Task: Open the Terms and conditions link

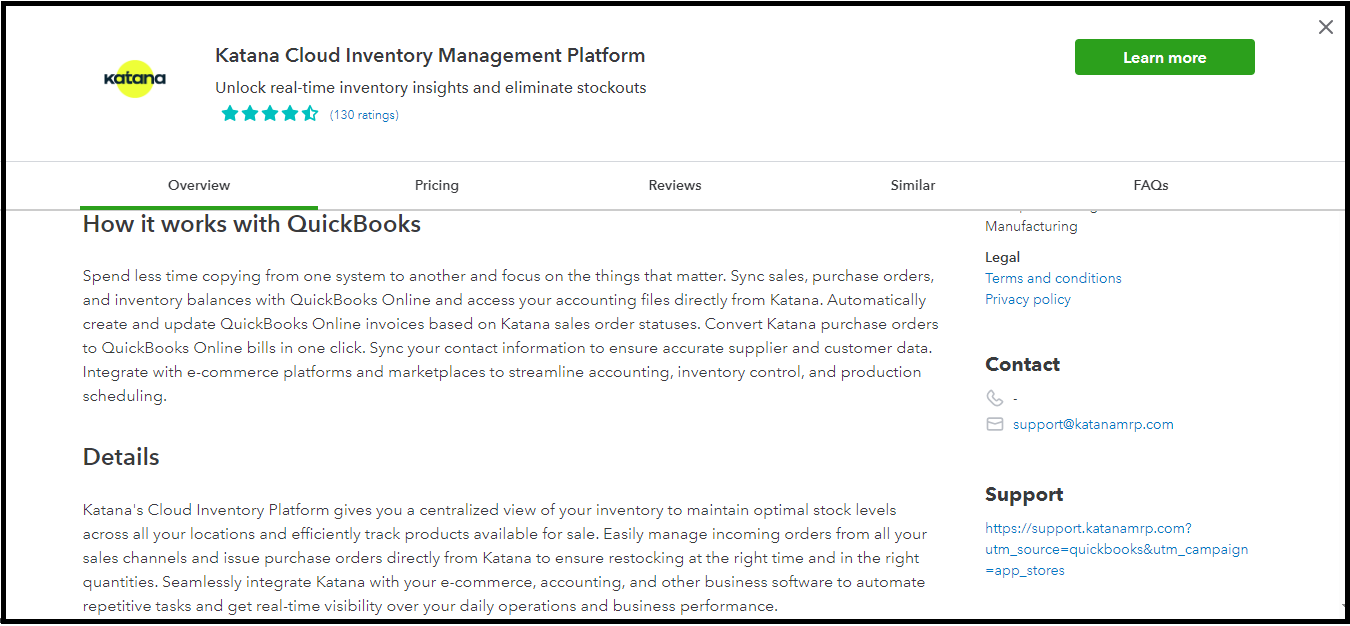Action: [1053, 278]
